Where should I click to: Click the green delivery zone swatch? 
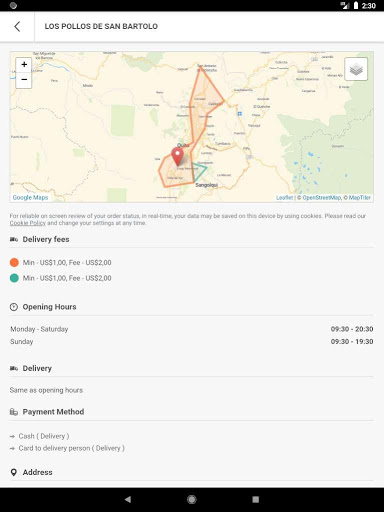tap(14, 278)
